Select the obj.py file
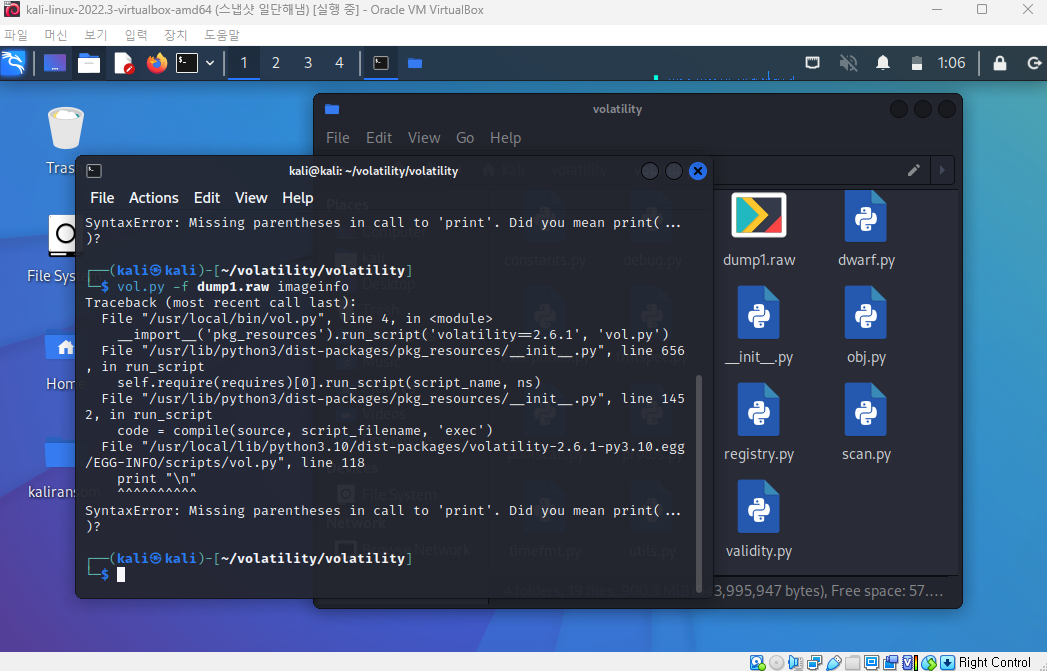The height and width of the screenshot is (671, 1047). click(866, 326)
